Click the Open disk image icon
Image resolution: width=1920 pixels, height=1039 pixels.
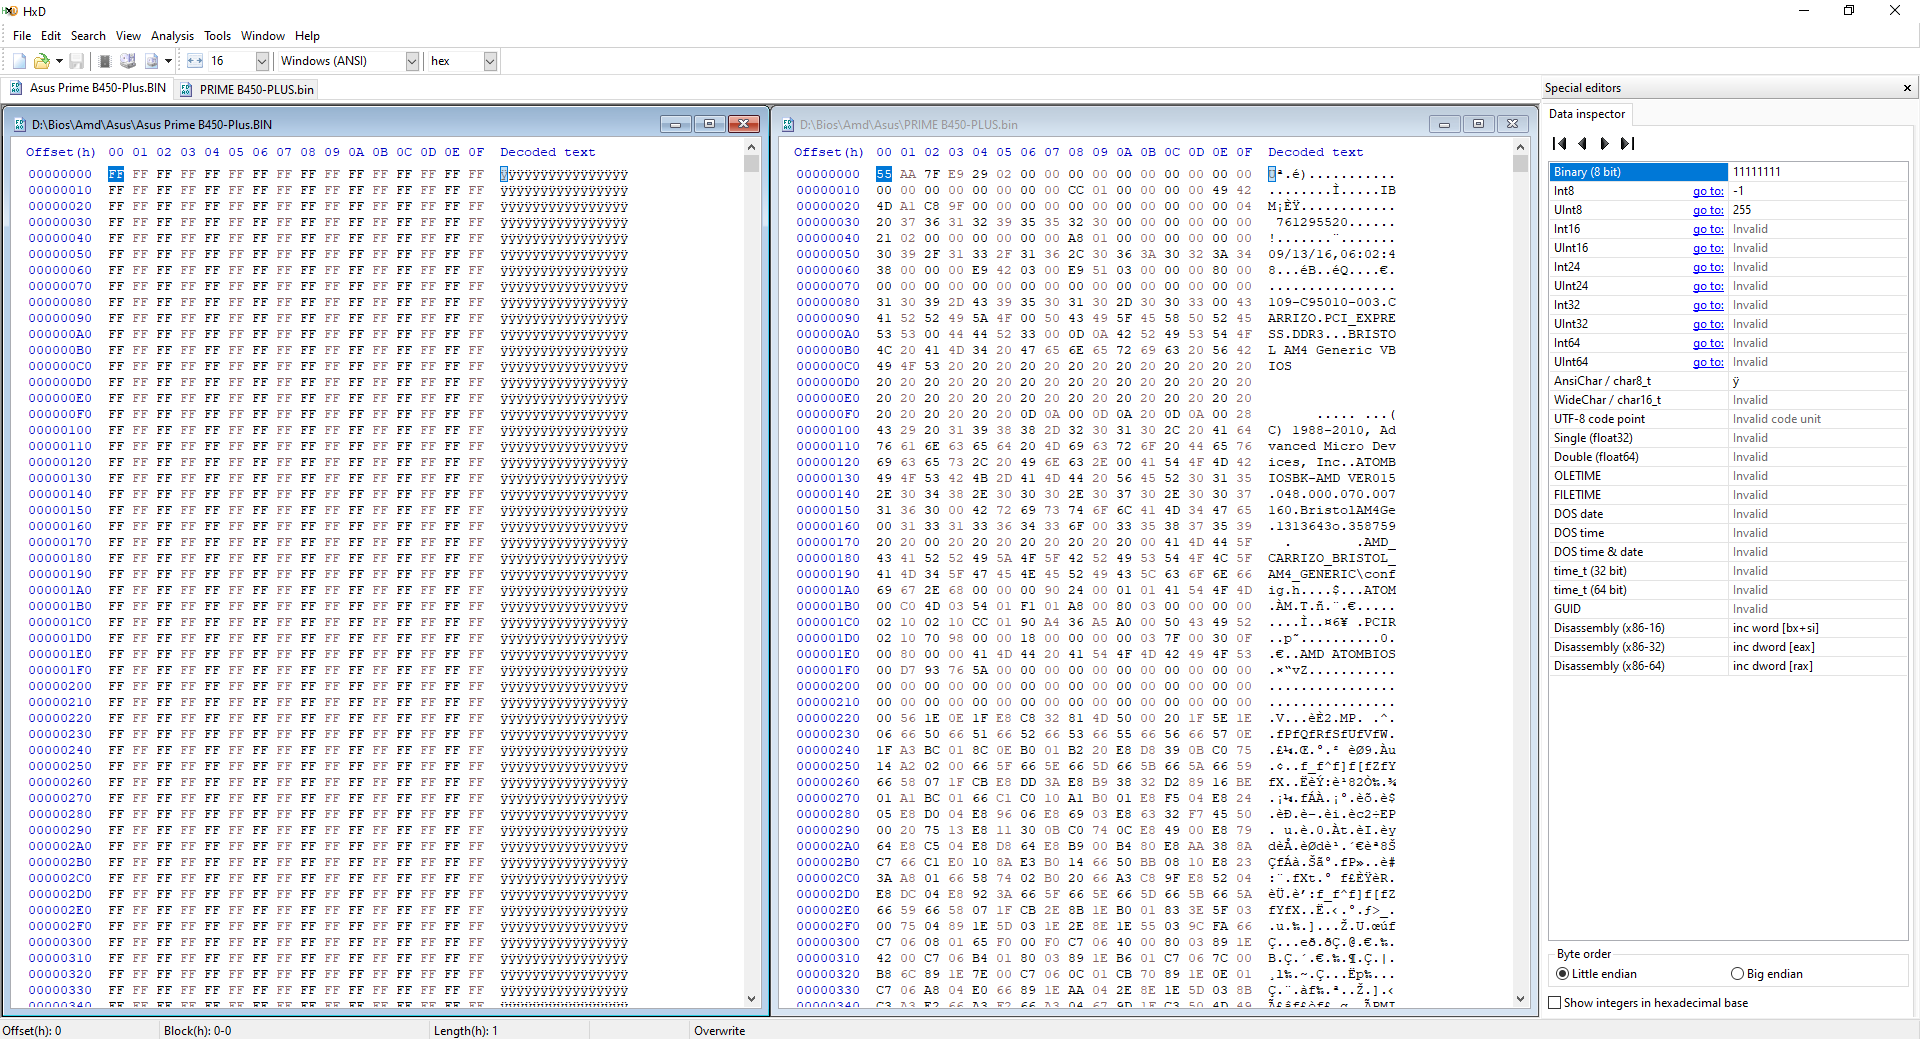coord(151,61)
